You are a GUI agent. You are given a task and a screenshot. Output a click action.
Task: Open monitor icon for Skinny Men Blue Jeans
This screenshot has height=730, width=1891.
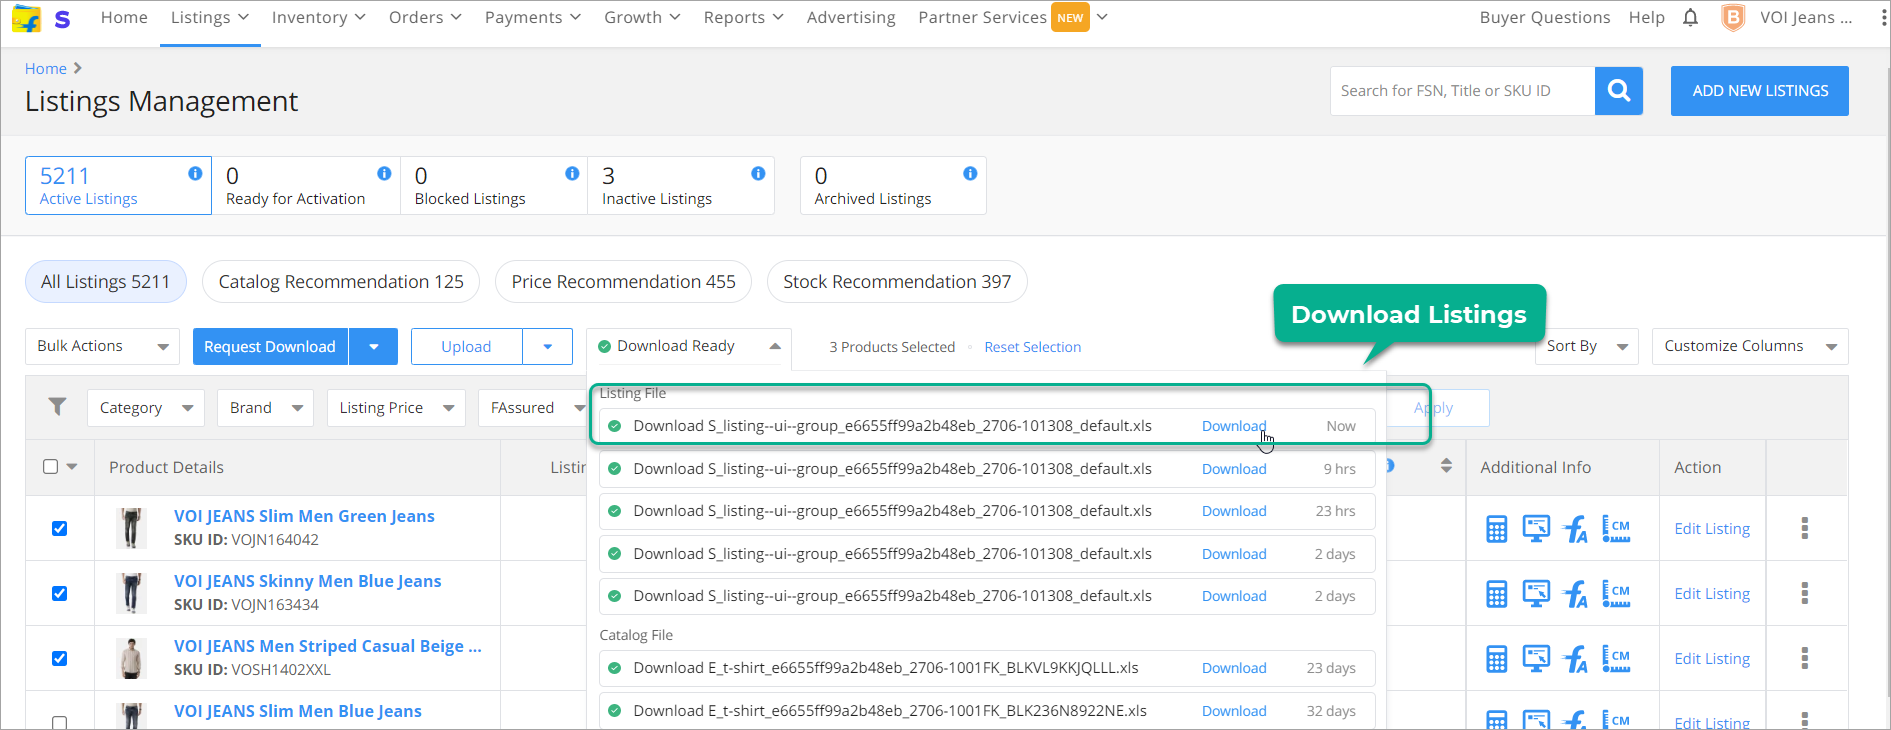tap(1536, 593)
